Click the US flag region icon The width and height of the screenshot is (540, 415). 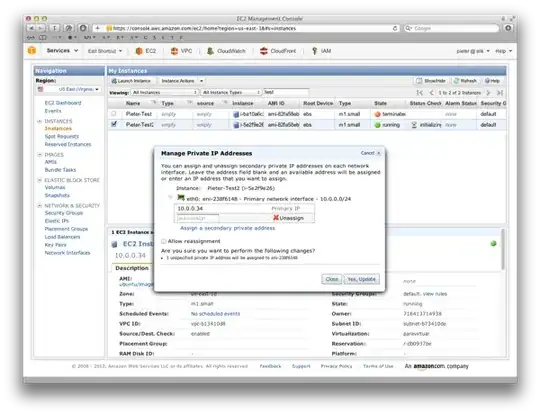41,89
